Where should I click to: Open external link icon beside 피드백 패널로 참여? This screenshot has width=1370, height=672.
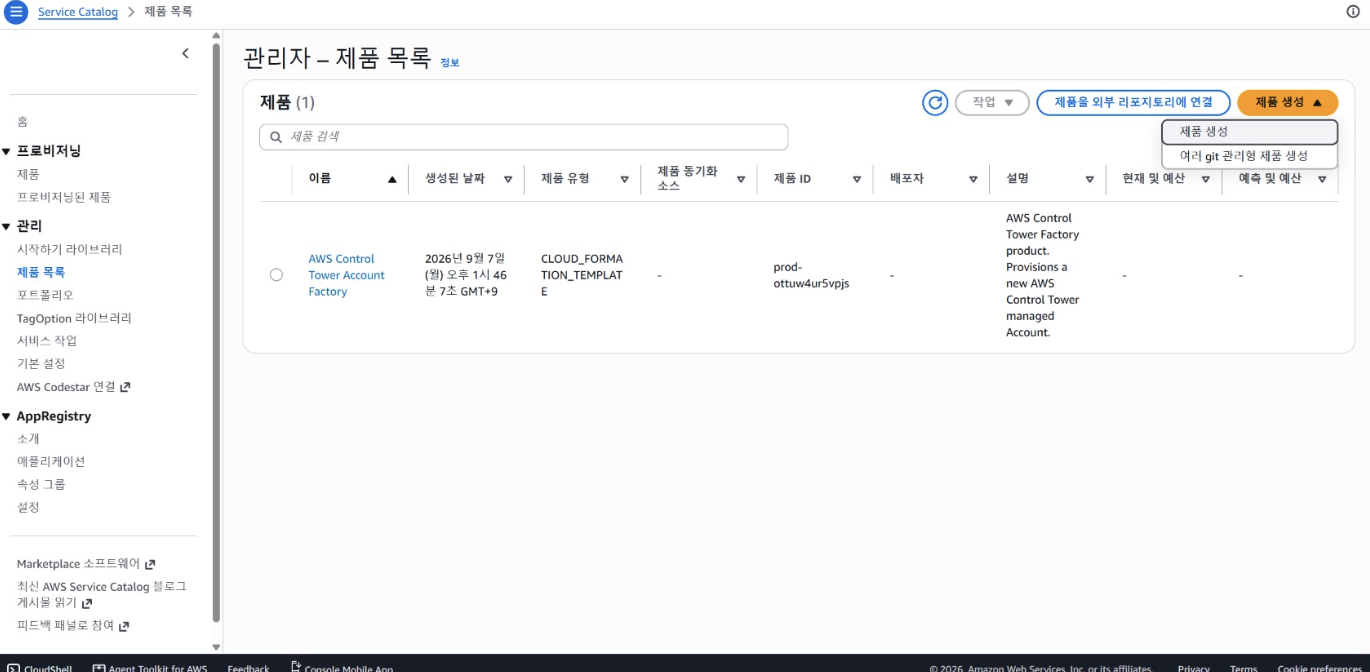[124, 627]
